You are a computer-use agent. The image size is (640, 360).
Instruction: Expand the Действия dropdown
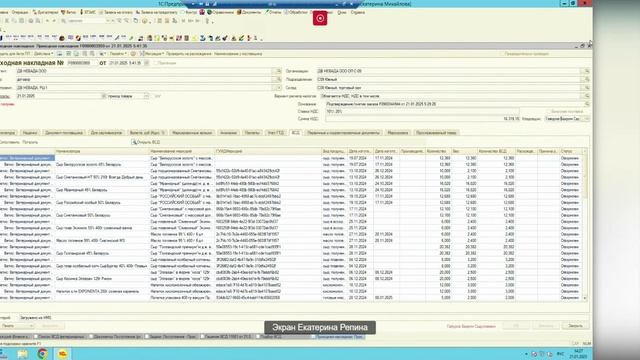point(43,53)
